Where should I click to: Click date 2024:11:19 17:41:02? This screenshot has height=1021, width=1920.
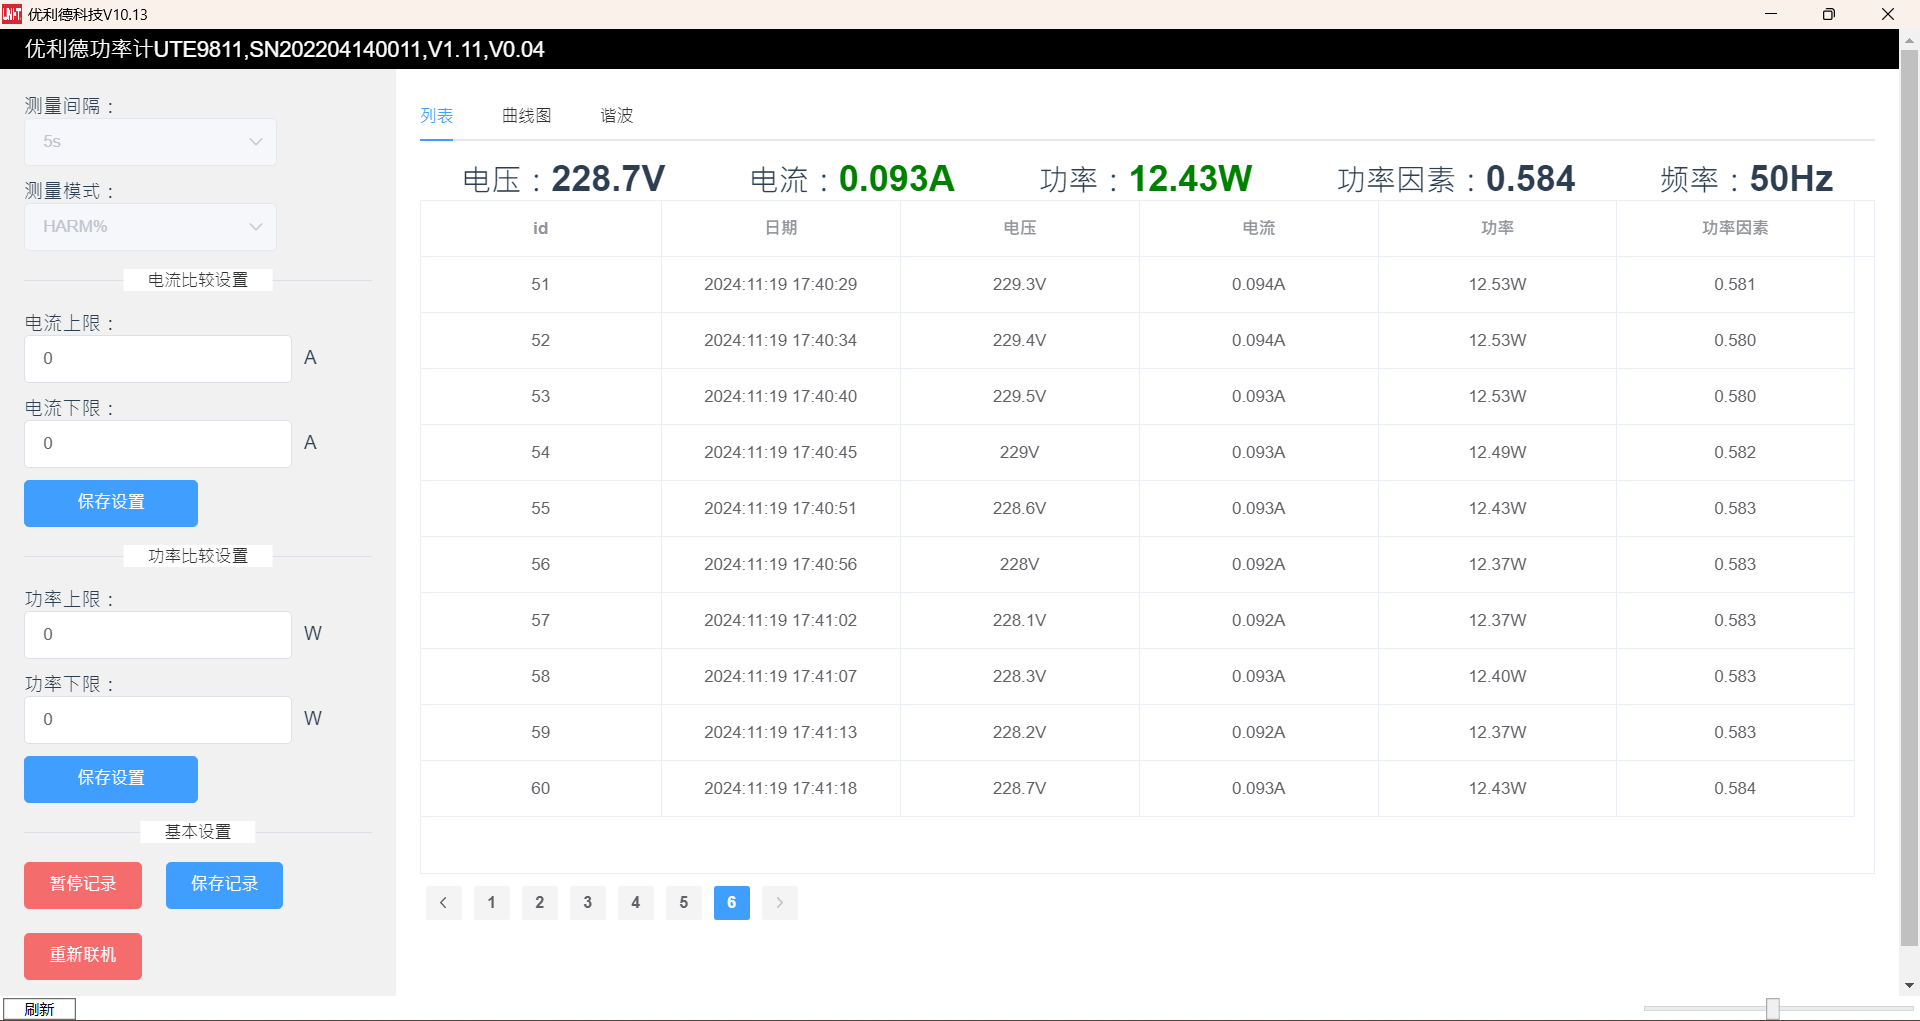[780, 621]
